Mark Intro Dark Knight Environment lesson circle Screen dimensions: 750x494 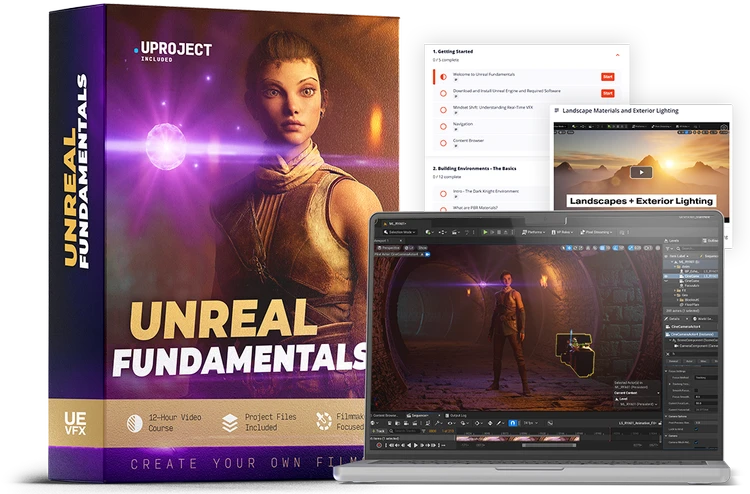[x=443, y=194]
